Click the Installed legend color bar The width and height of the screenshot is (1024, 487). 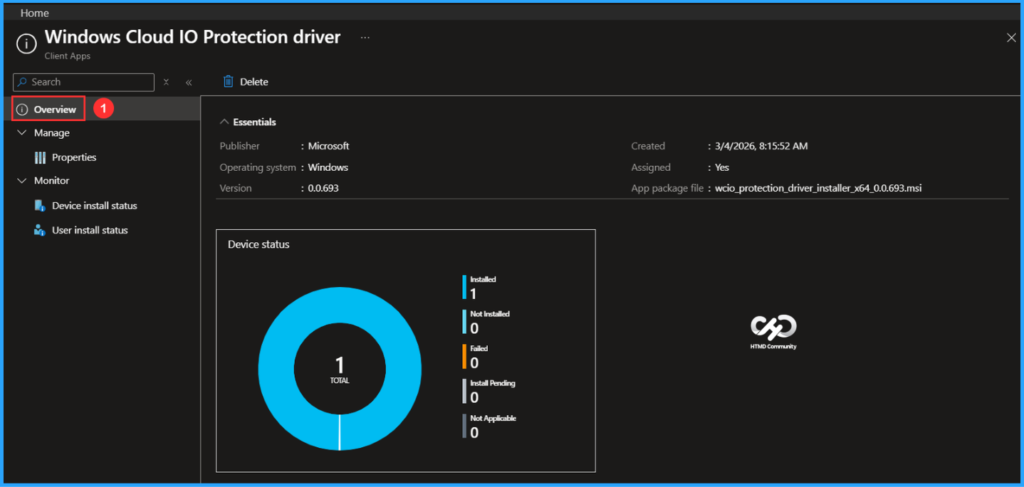click(x=464, y=287)
